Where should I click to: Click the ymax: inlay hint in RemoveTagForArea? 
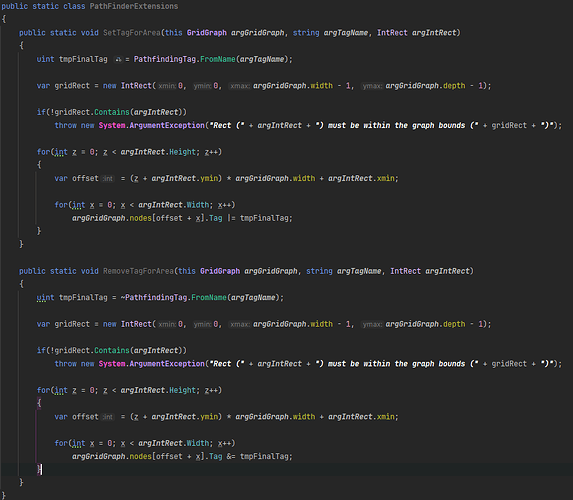(372, 324)
